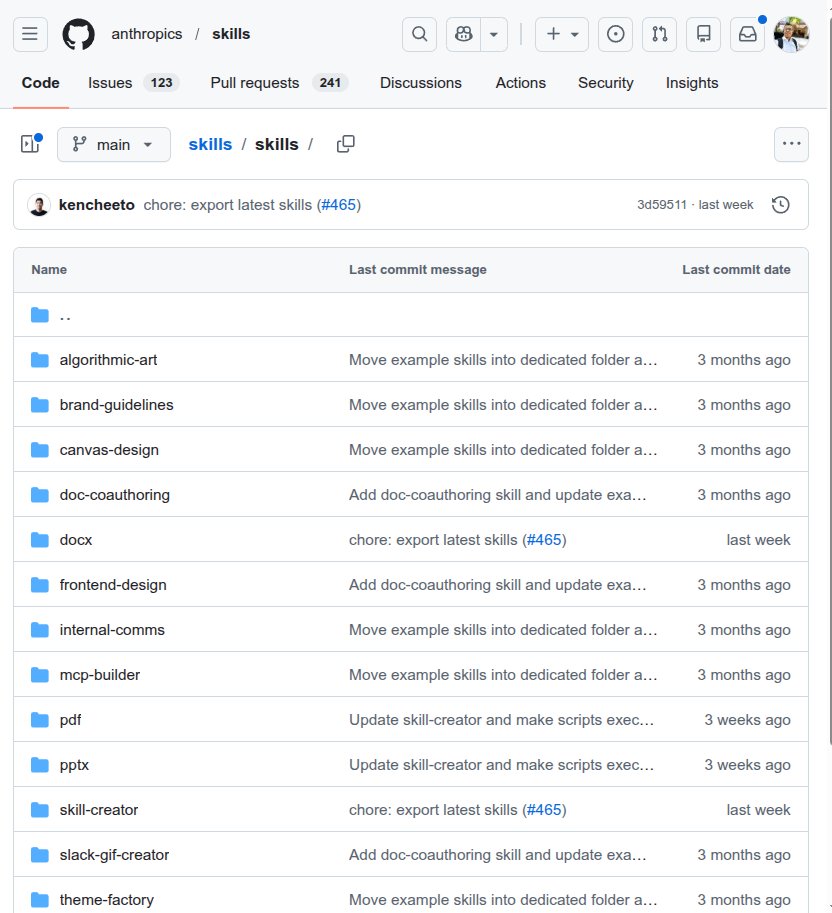Open commit message in doc-coauthoring row

[498, 495]
